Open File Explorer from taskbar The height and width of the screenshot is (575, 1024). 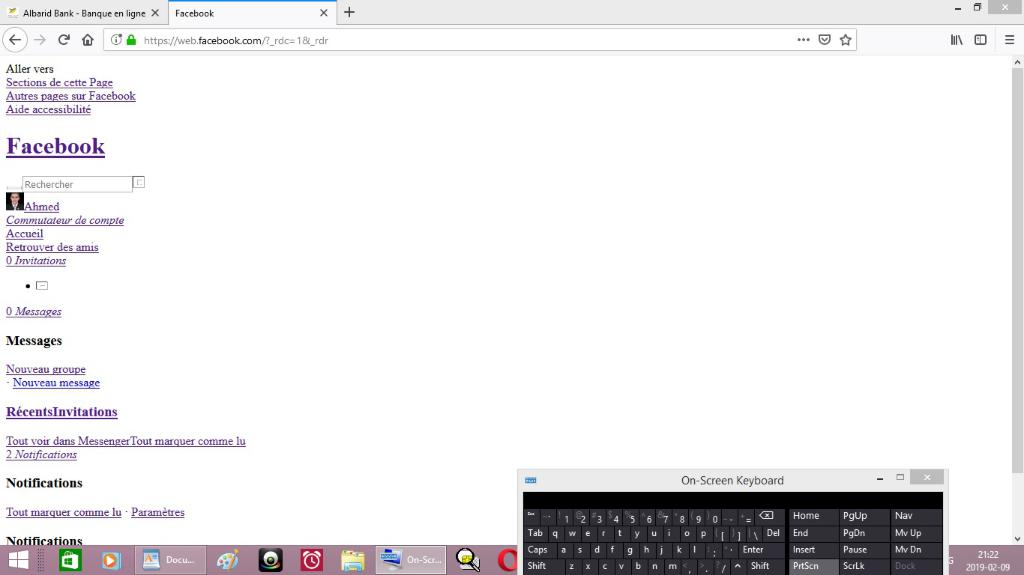[353, 561]
